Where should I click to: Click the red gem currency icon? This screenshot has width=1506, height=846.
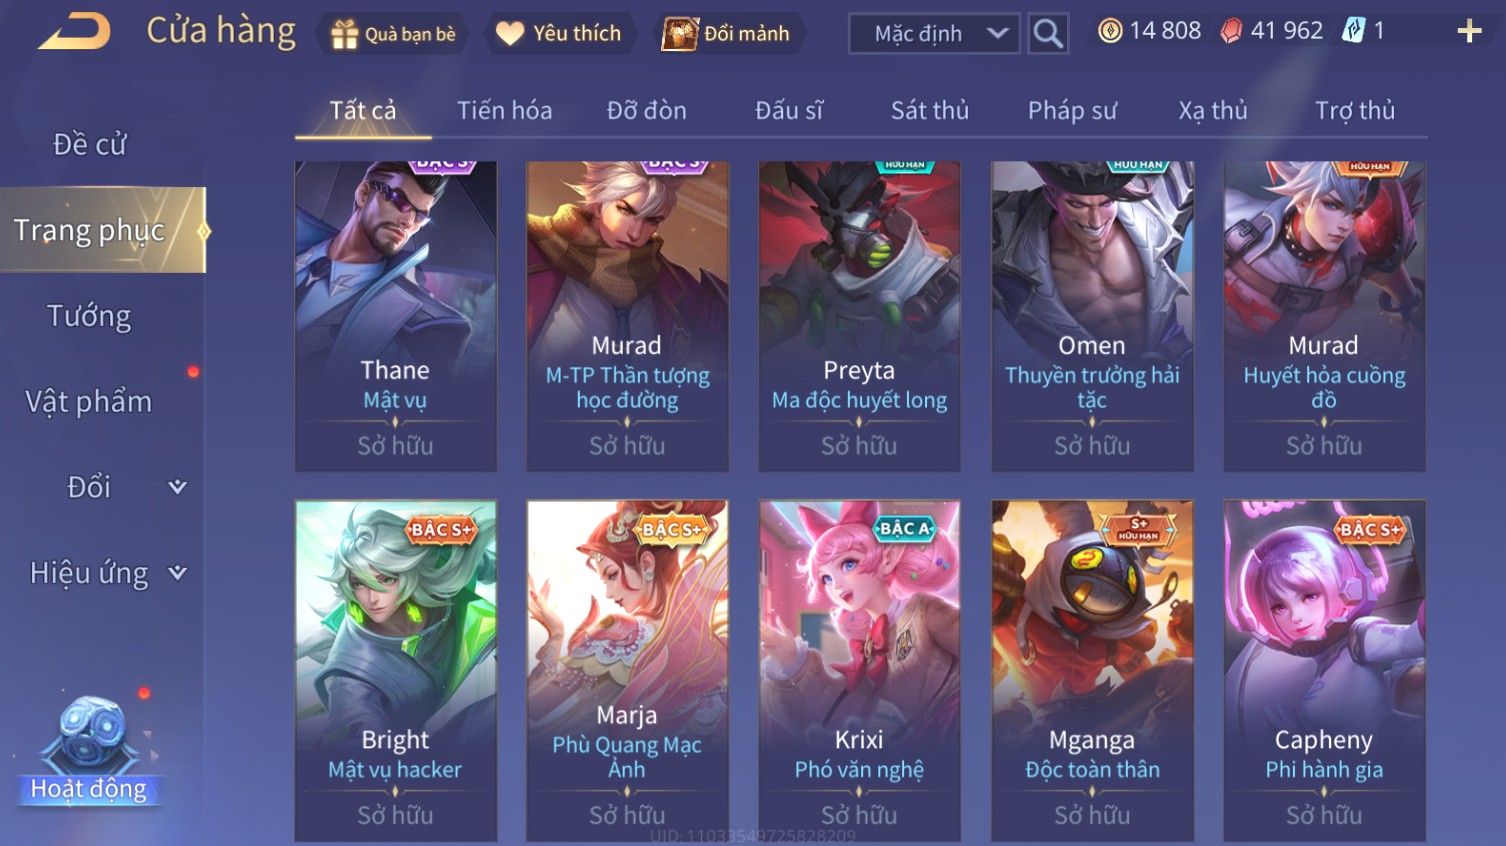tap(1231, 31)
